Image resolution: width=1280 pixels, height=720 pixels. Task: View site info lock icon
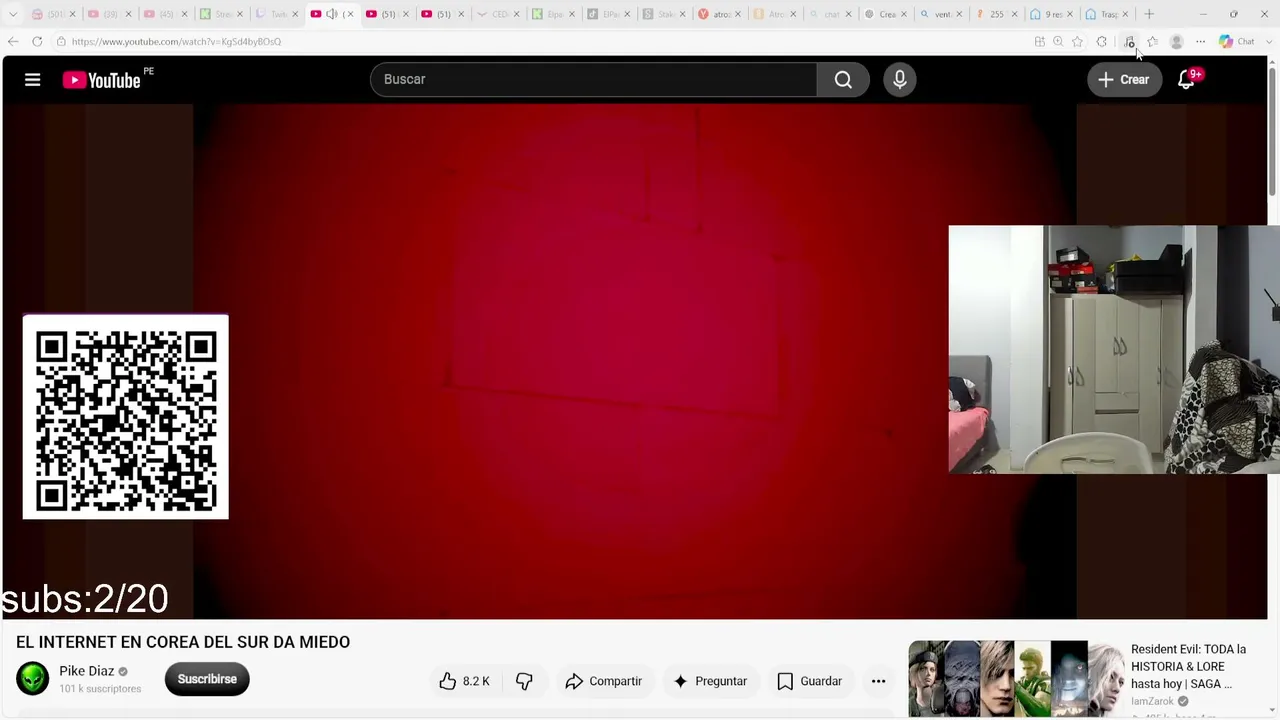(61, 42)
